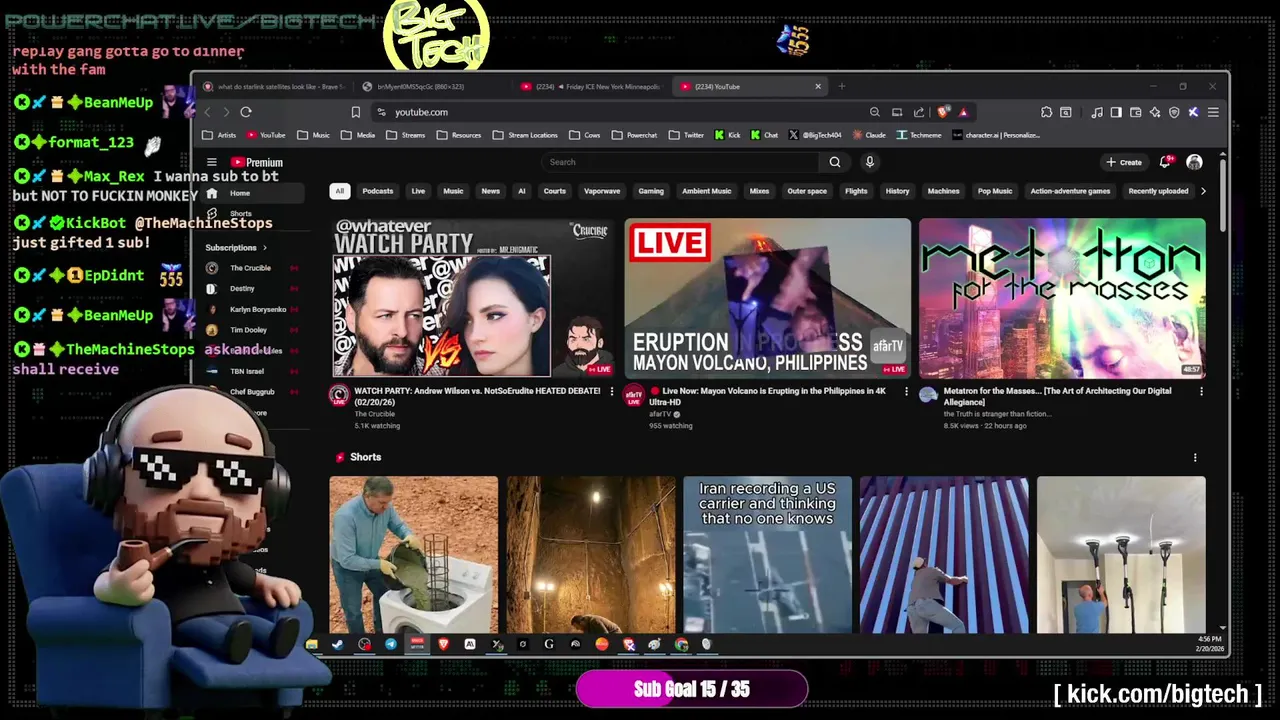Viewport: 1280px width, 720px height.
Task: Open the Create dropdown button
Action: pyautogui.click(x=1124, y=162)
